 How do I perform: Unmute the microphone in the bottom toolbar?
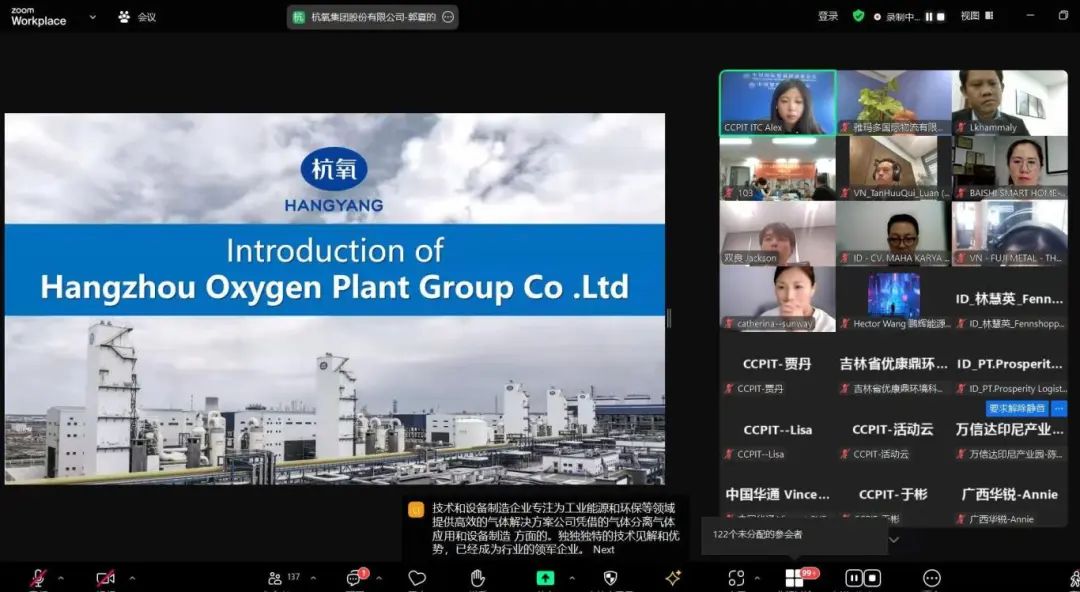38,578
